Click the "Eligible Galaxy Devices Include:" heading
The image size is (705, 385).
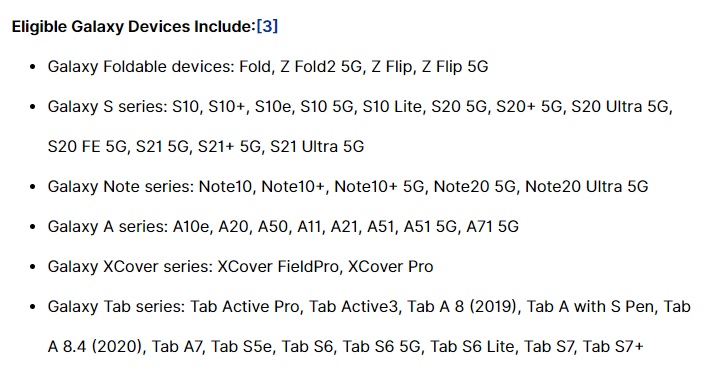(134, 27)
